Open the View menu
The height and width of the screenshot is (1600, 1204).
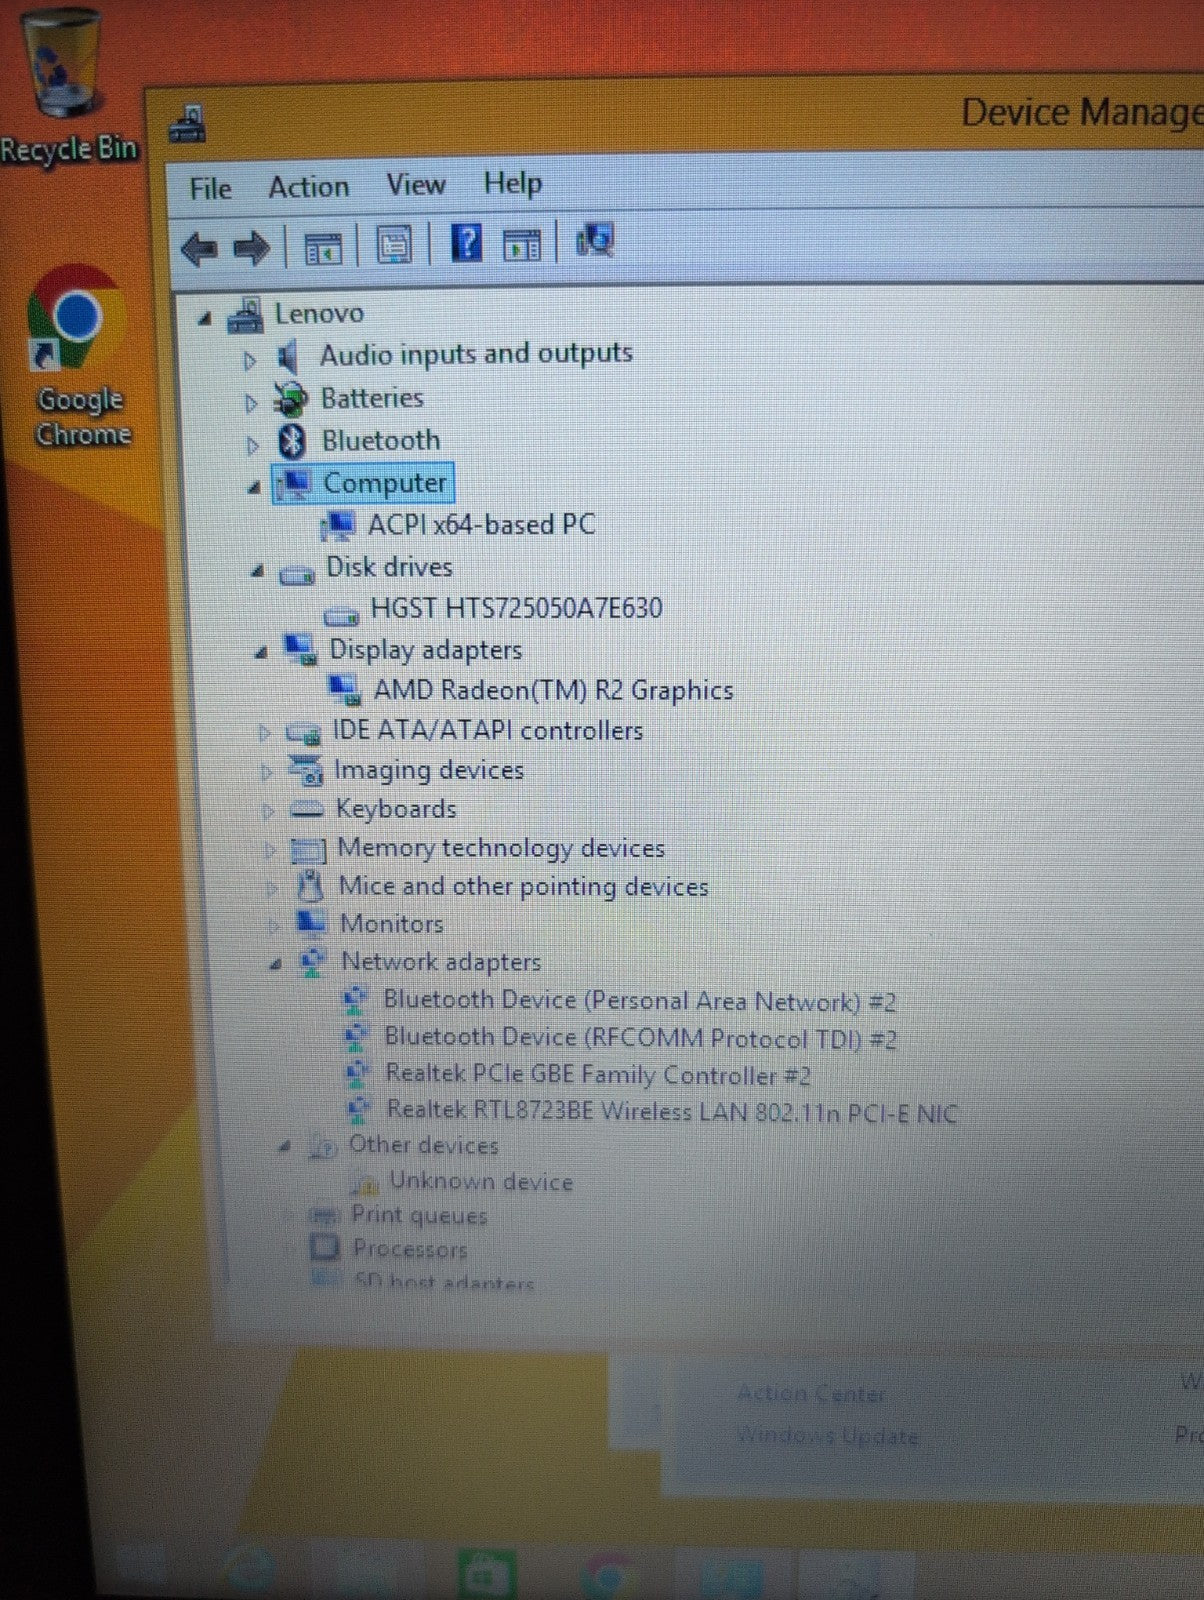point(415,185)
